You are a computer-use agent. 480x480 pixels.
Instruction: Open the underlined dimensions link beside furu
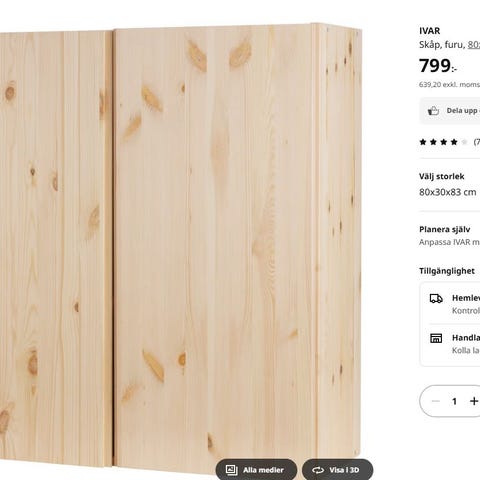[x=474, y=45]
